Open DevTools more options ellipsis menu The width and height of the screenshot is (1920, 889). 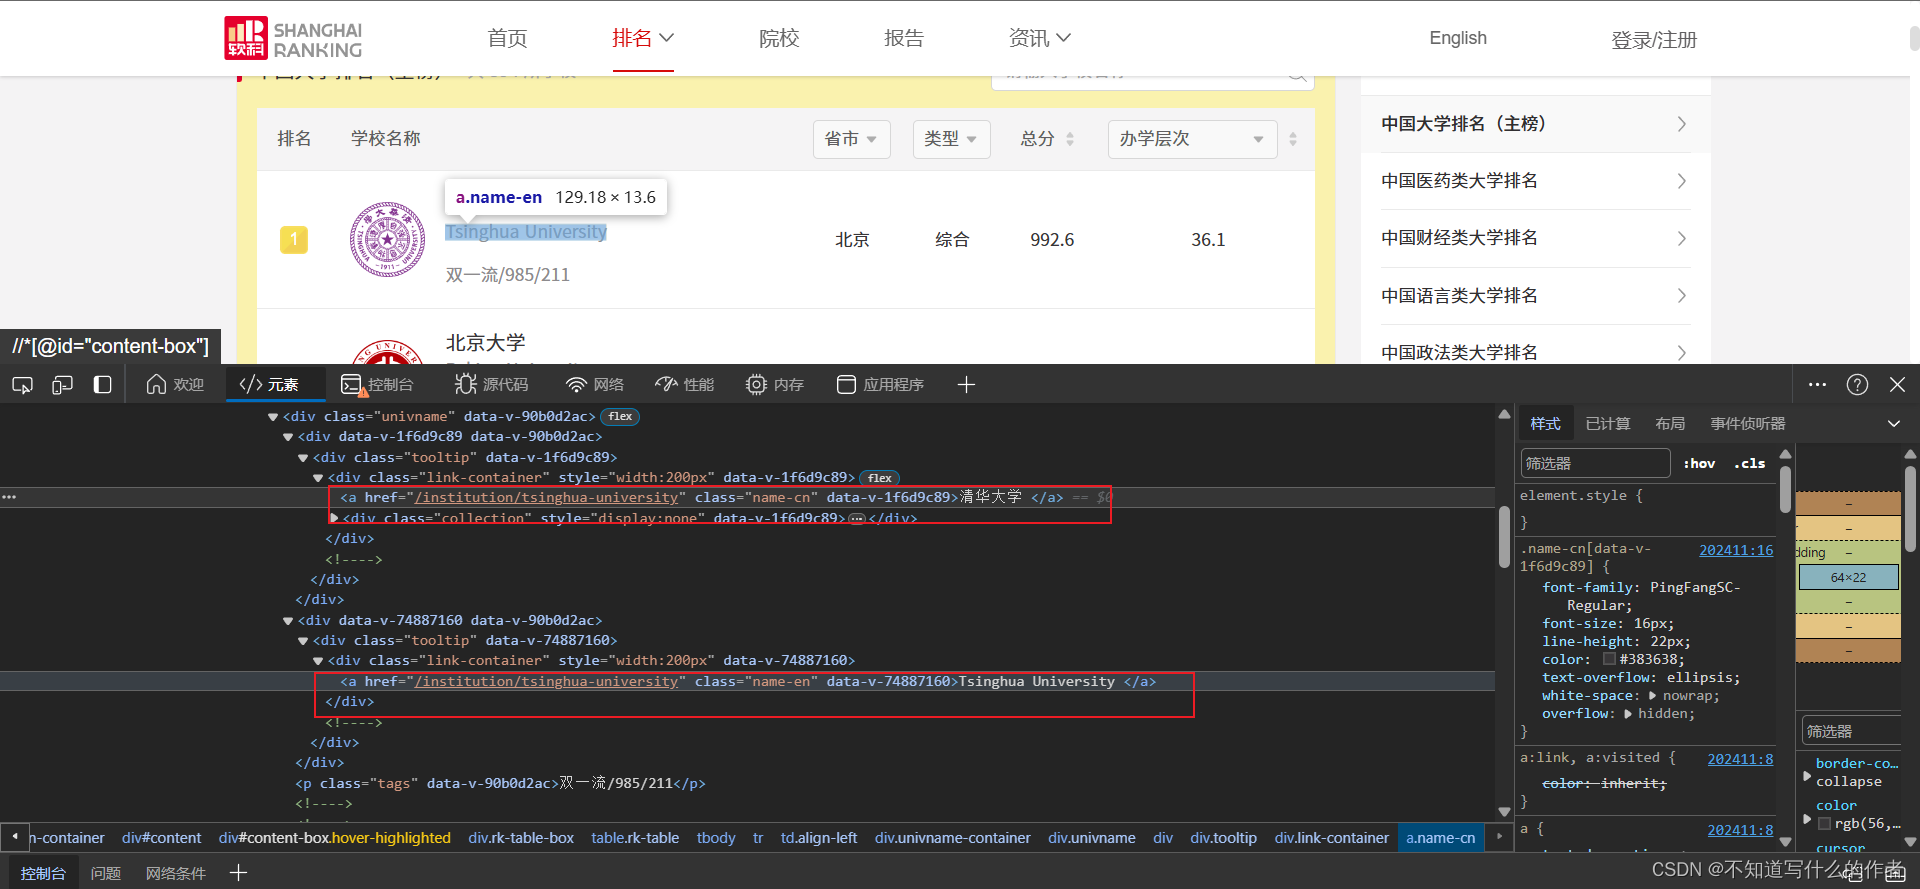point(1818,385)
